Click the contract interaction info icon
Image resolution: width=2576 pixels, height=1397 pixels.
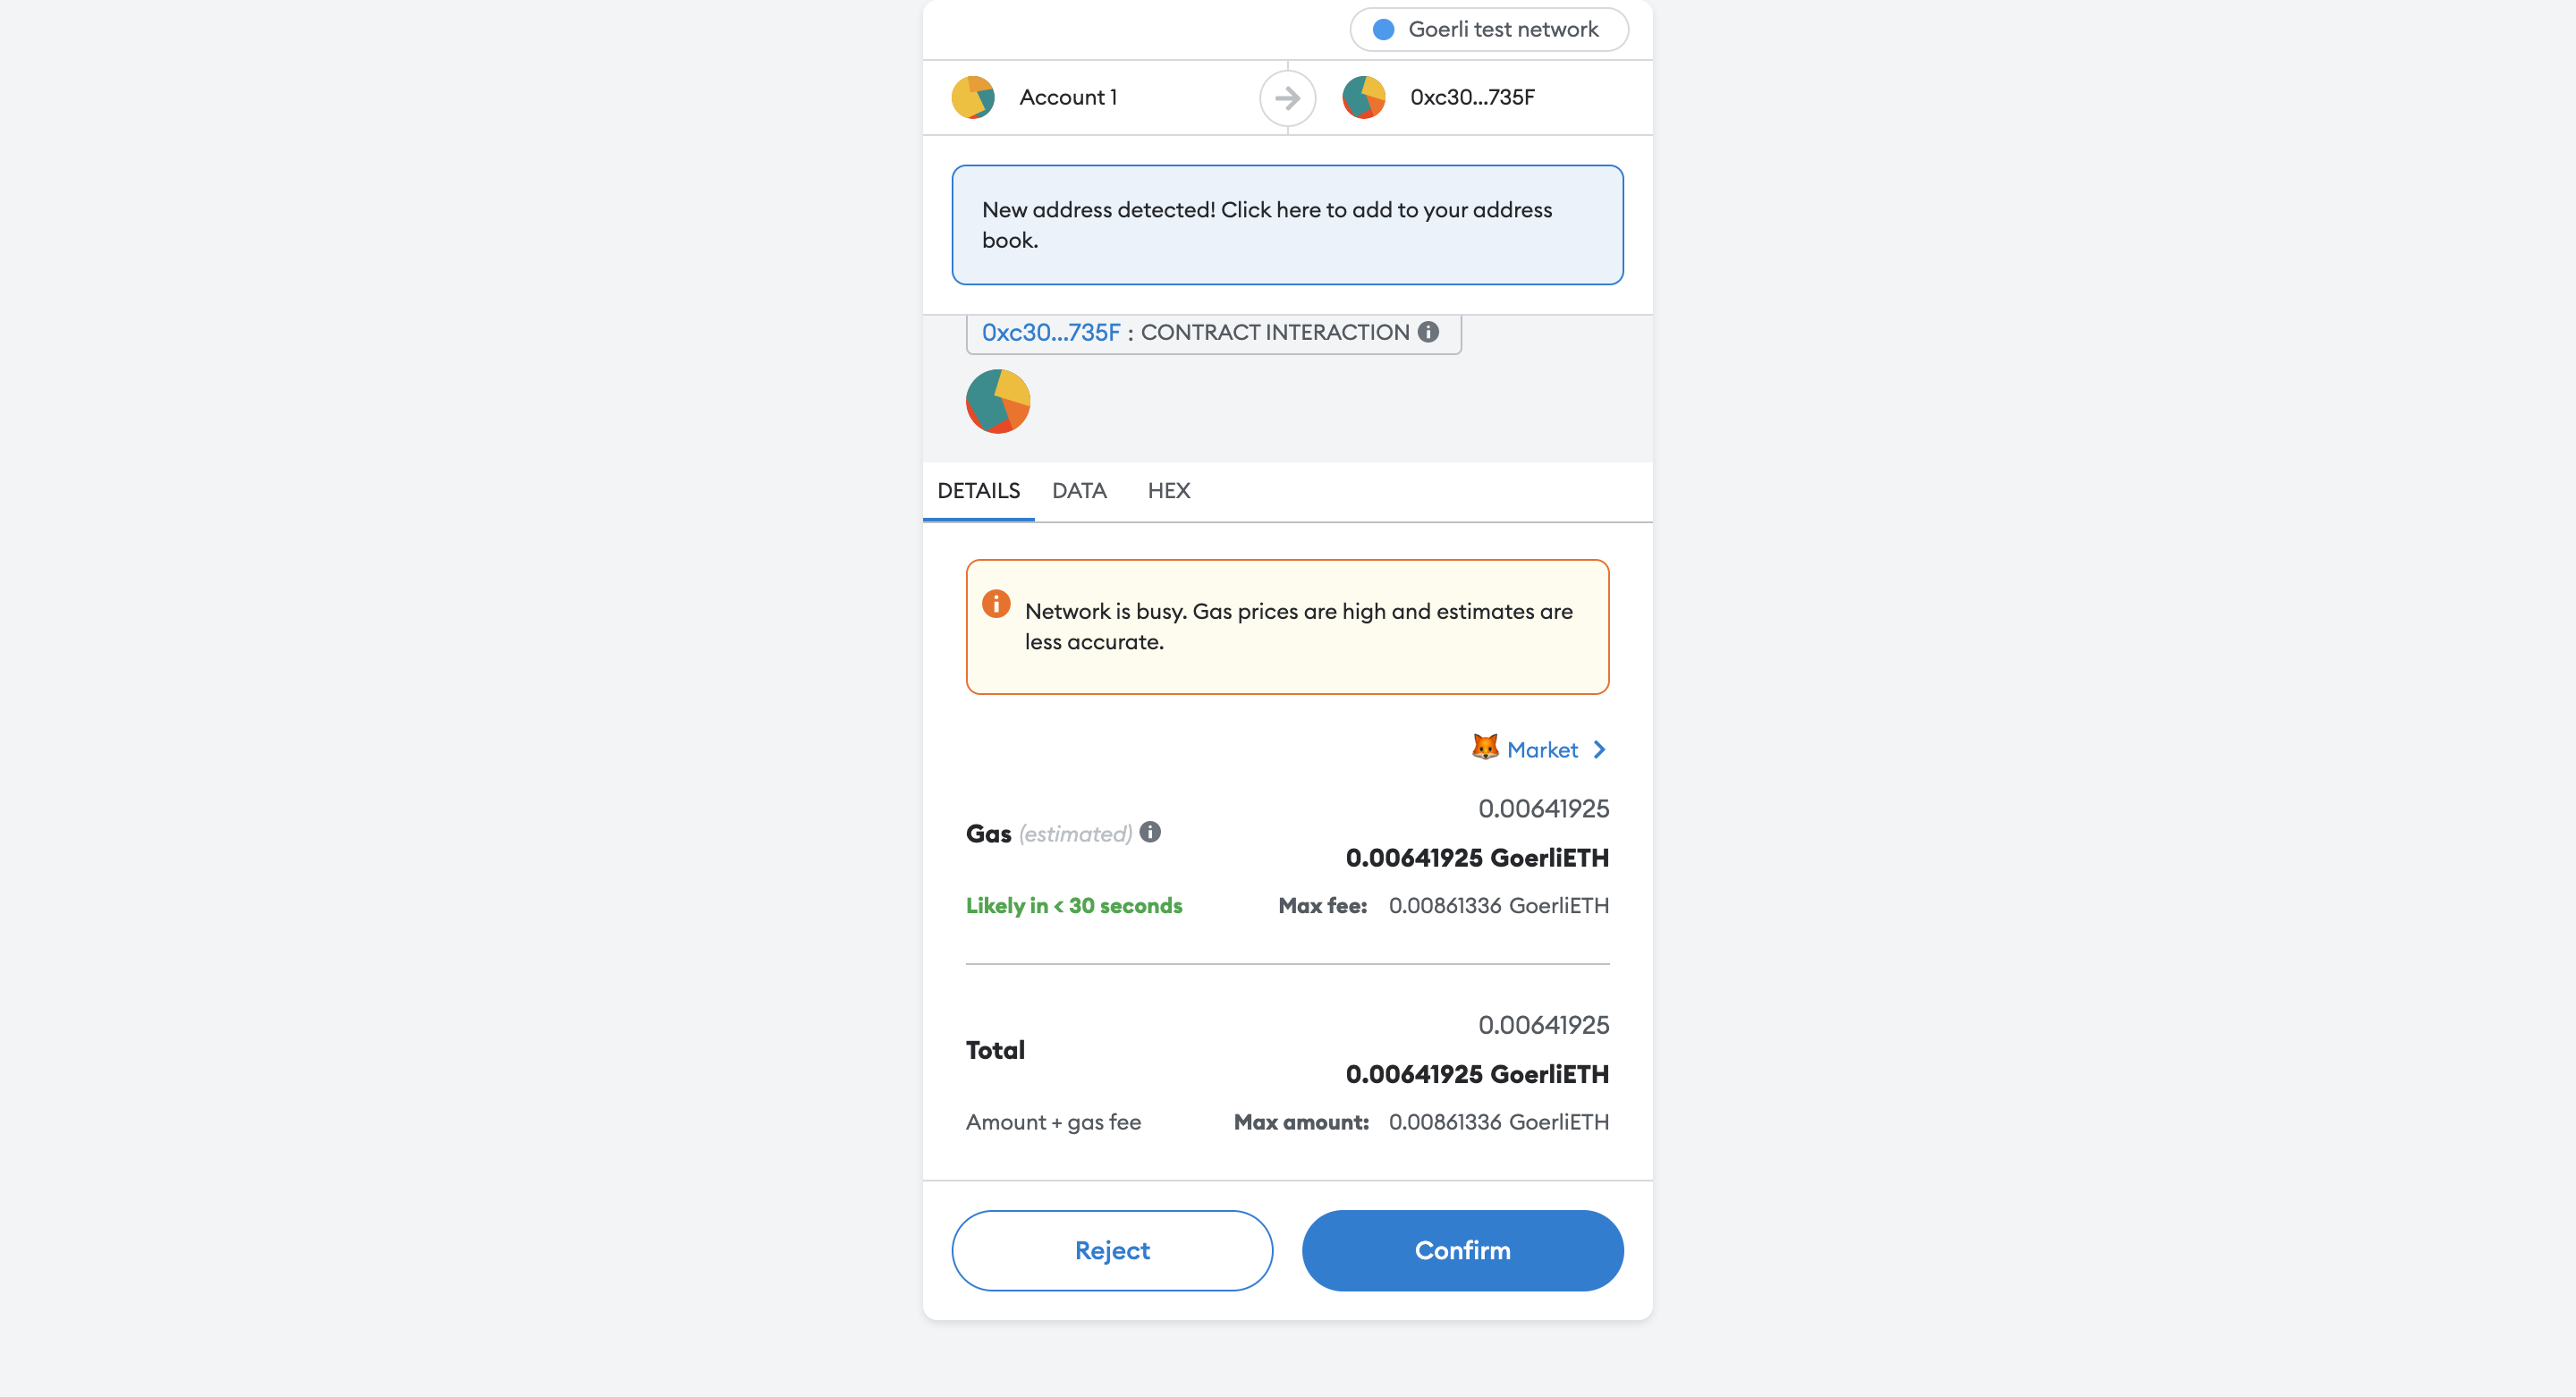pos(1428,332)
